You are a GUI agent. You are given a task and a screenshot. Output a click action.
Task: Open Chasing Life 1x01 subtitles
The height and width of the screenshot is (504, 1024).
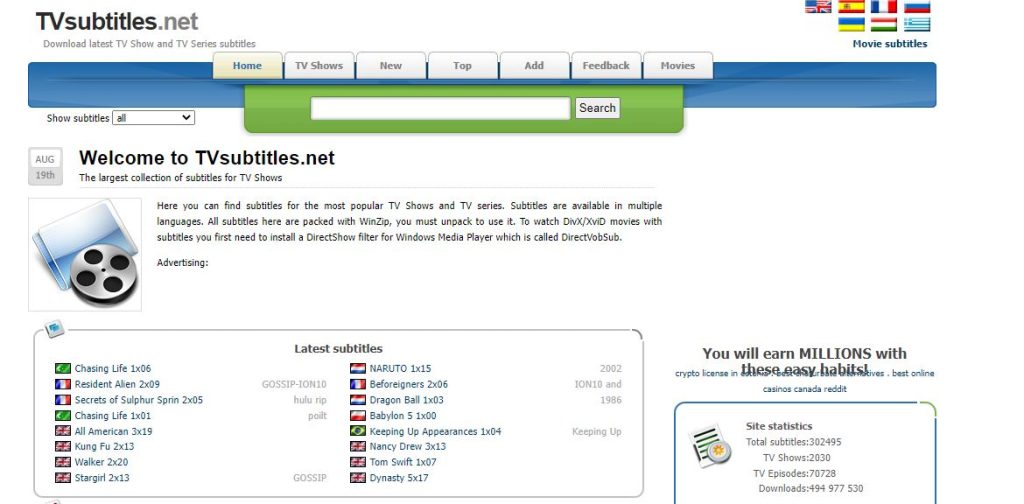coord(112,415)
